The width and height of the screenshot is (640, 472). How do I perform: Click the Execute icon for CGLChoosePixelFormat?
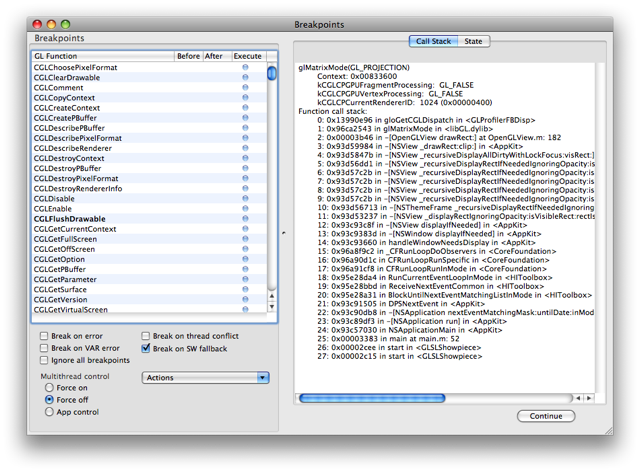pos(246,67)
